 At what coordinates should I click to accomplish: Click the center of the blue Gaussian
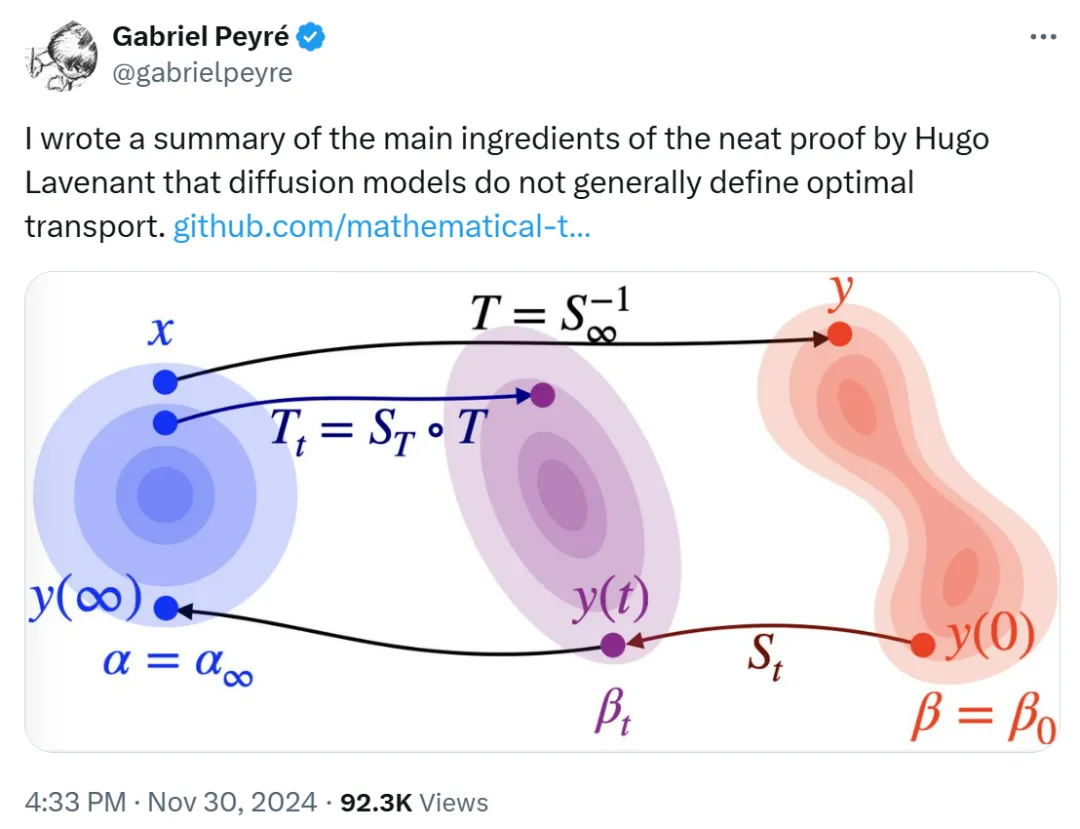pyautogui.click(x=165, y=494)
